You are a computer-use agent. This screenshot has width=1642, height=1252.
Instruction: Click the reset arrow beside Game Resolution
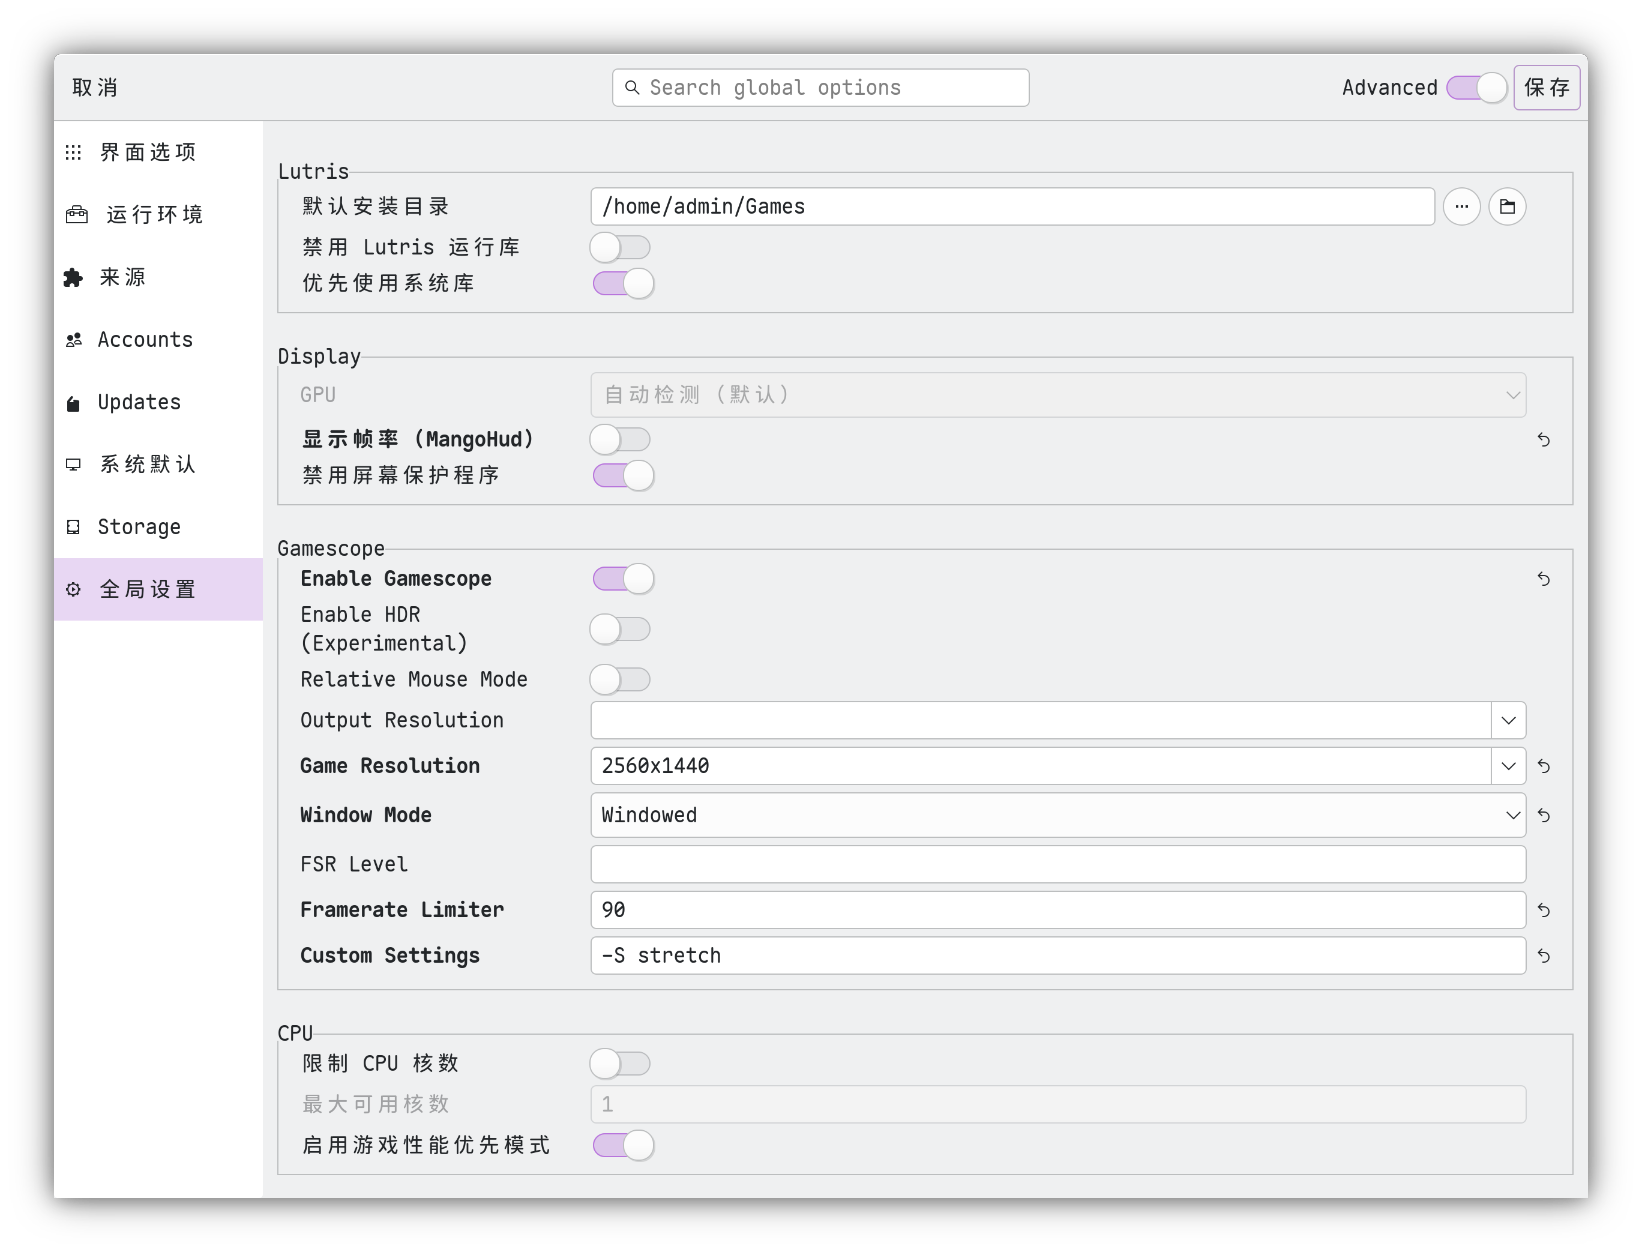tap(1543, 766)
